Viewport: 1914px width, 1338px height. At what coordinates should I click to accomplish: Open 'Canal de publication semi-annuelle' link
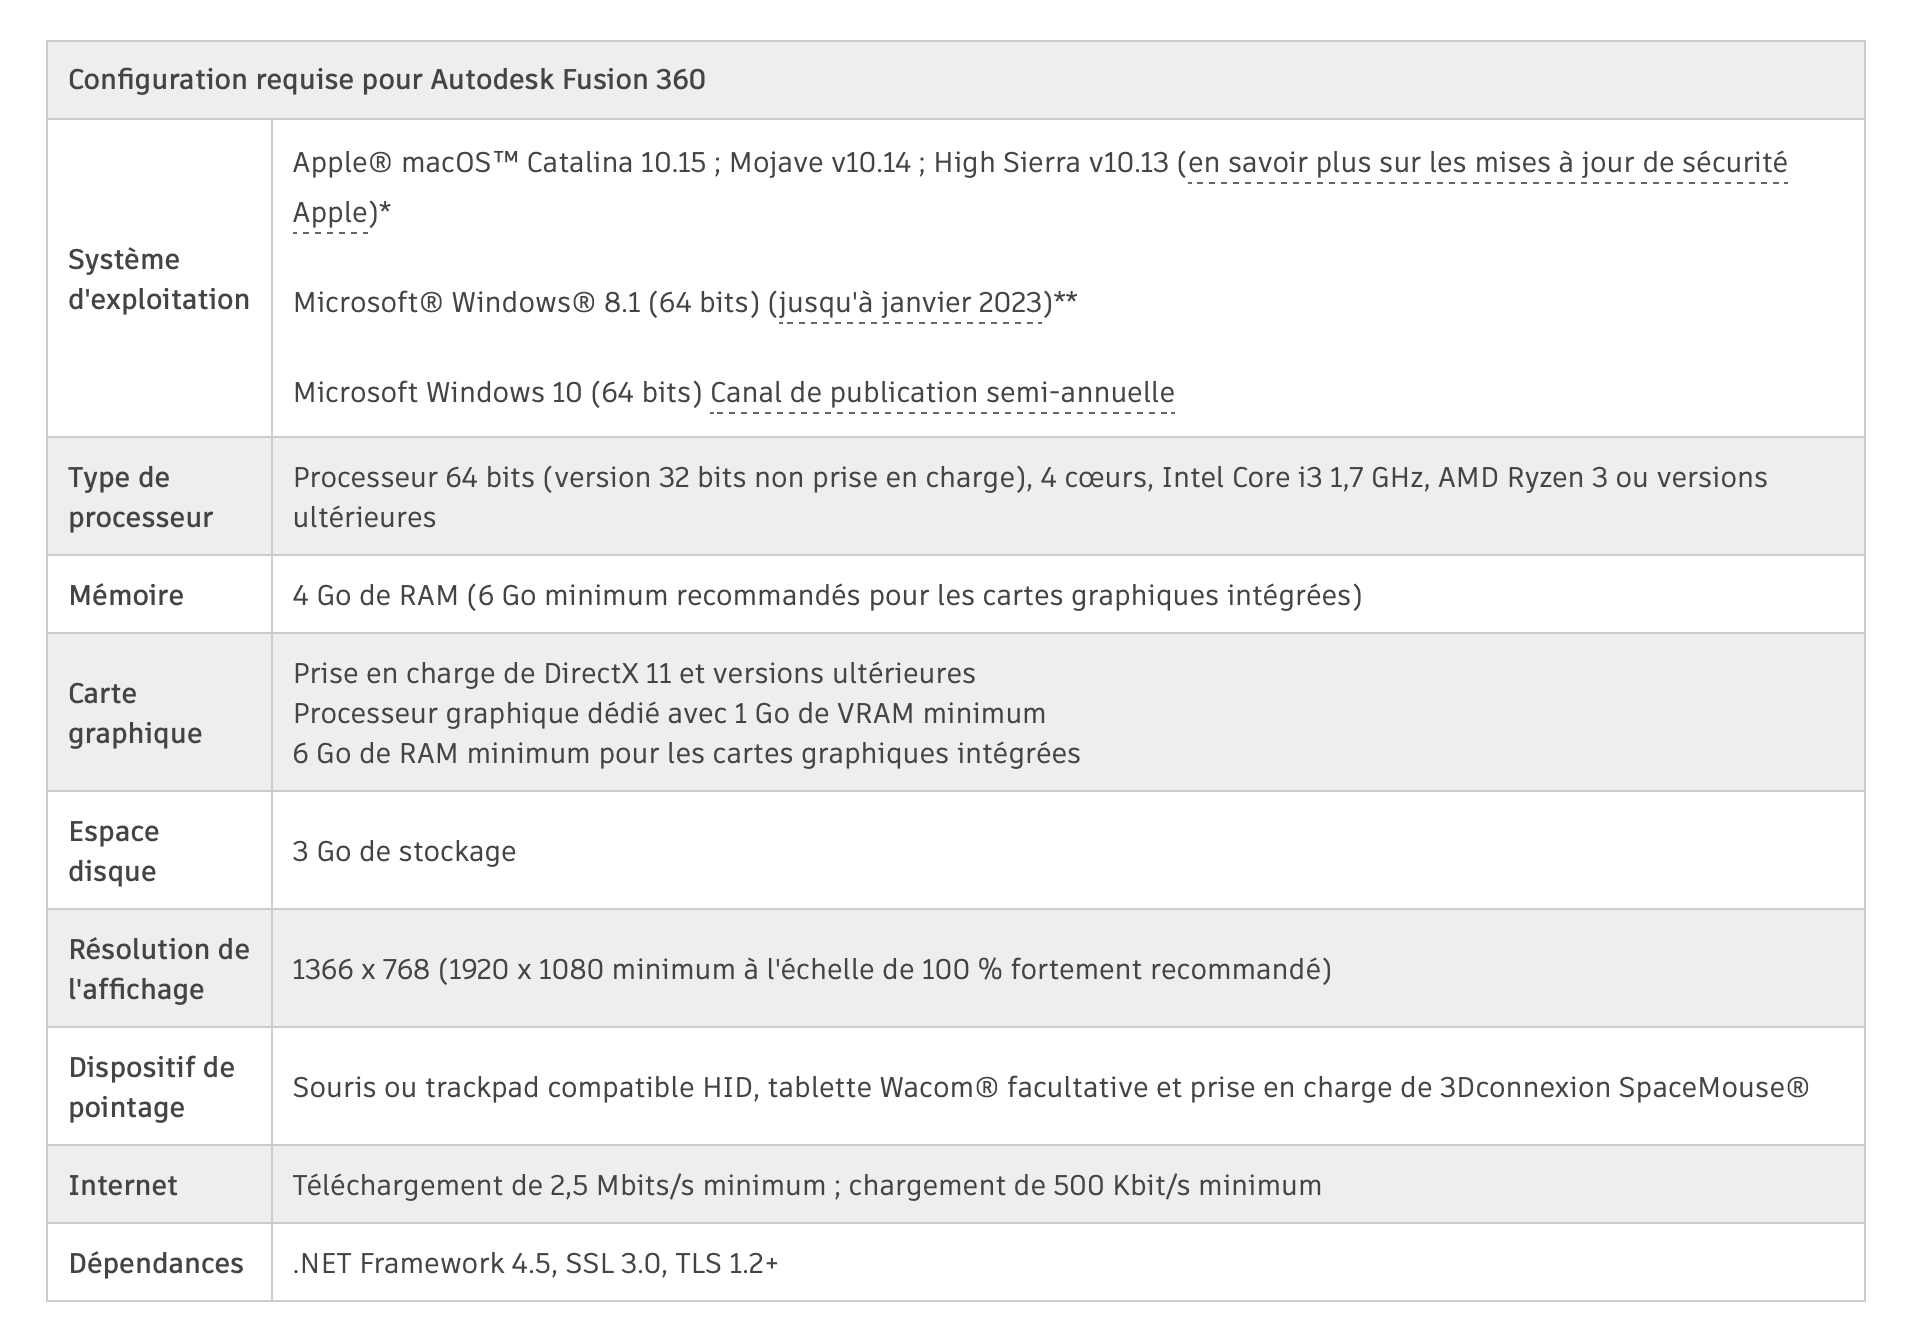point(942,393)
